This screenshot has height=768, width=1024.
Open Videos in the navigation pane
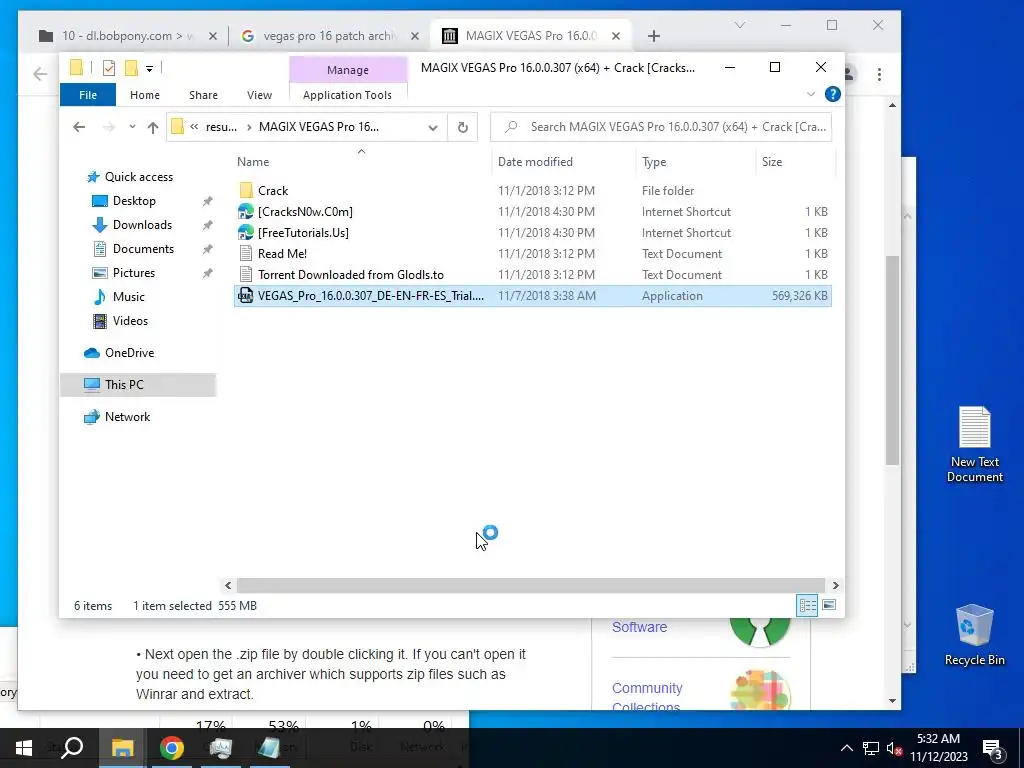coord(130,321)
